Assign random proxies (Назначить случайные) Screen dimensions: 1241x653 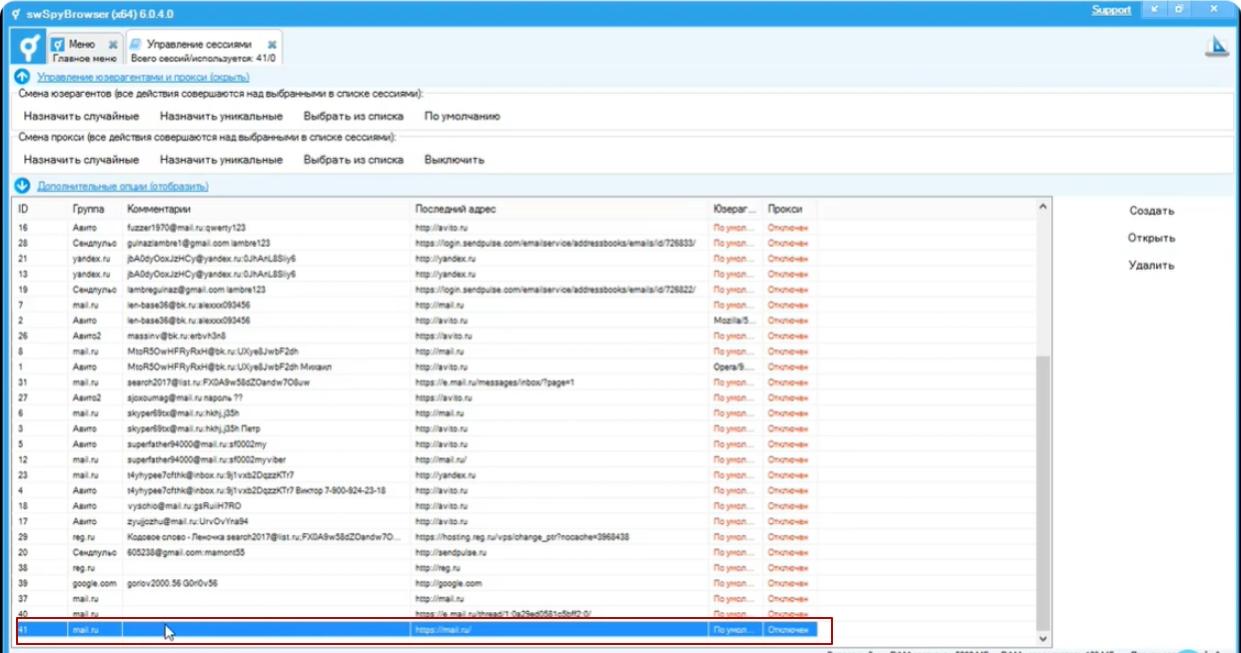pos(81,159)
